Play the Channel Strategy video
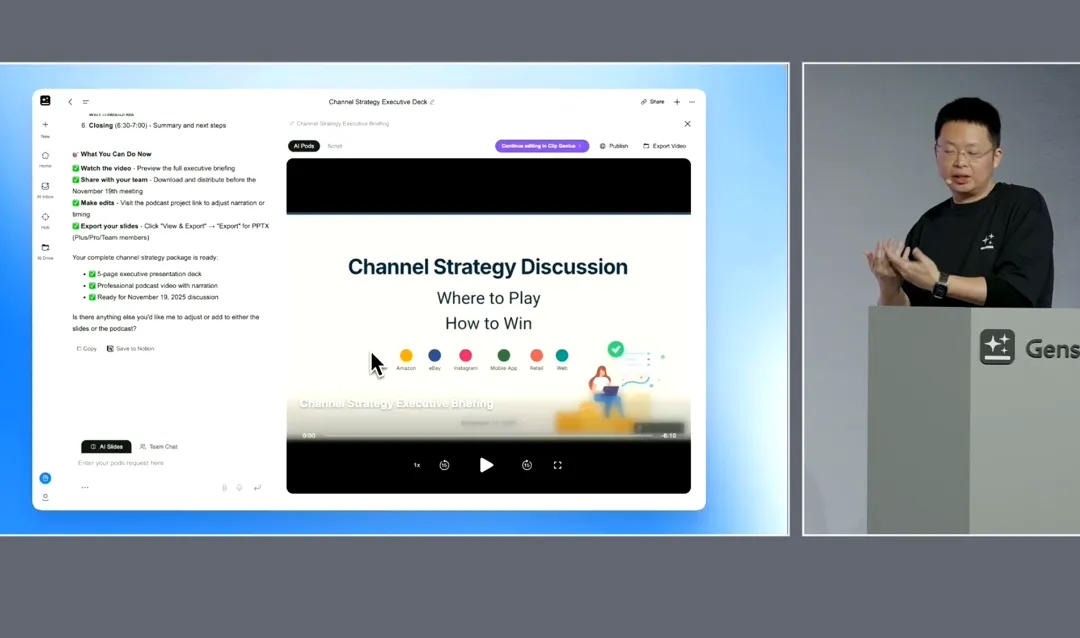Screen dimensions: 1080x638 coord(486,465)
